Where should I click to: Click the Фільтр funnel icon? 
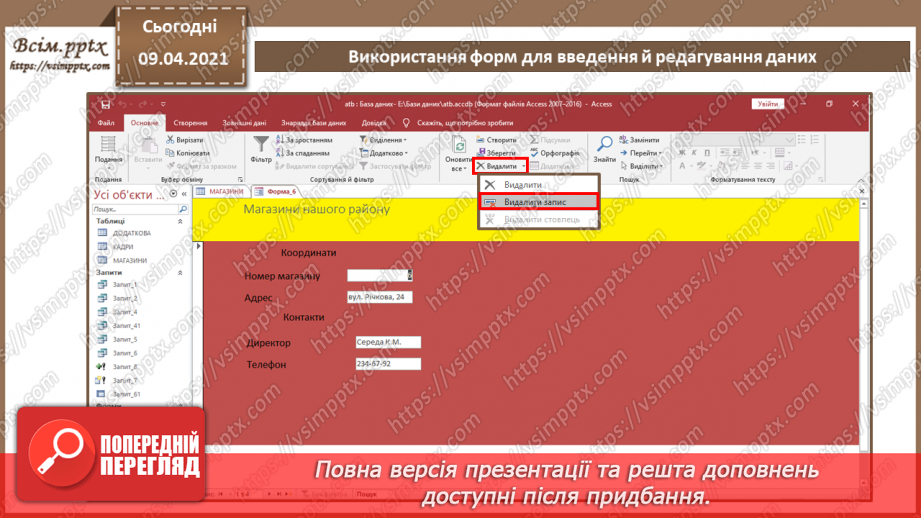261,148
